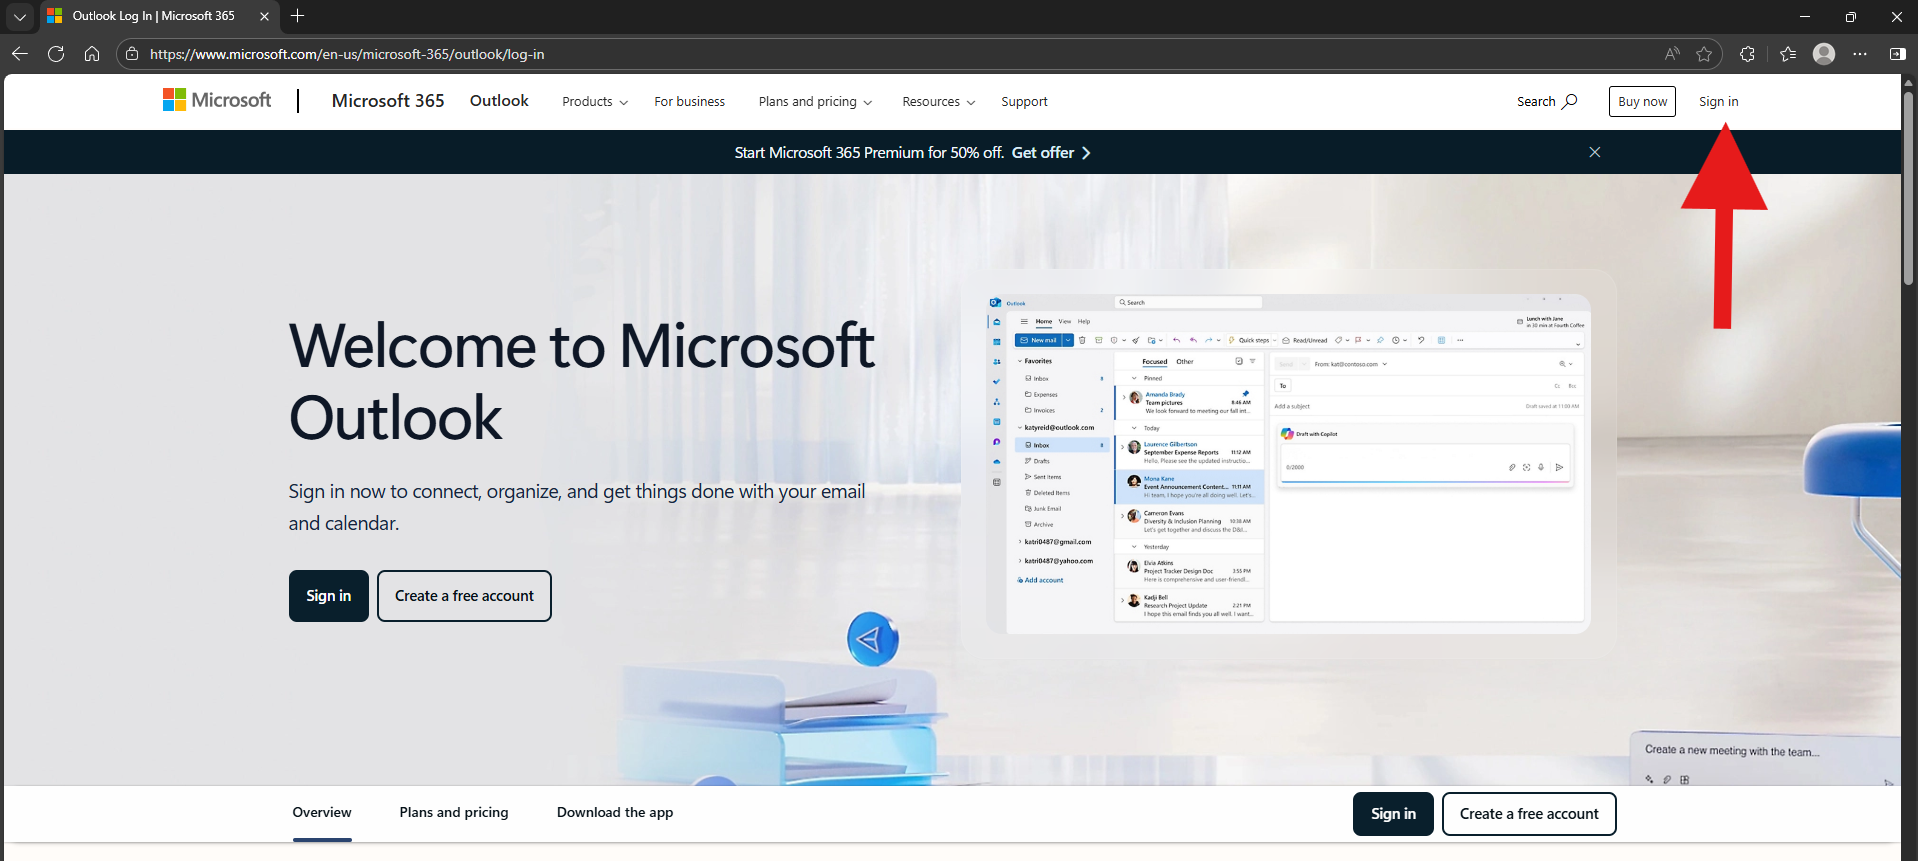The width and height of the screenshot is (1918, 861).
Task: Open Edge settings and more menu
Action: 1860,54
